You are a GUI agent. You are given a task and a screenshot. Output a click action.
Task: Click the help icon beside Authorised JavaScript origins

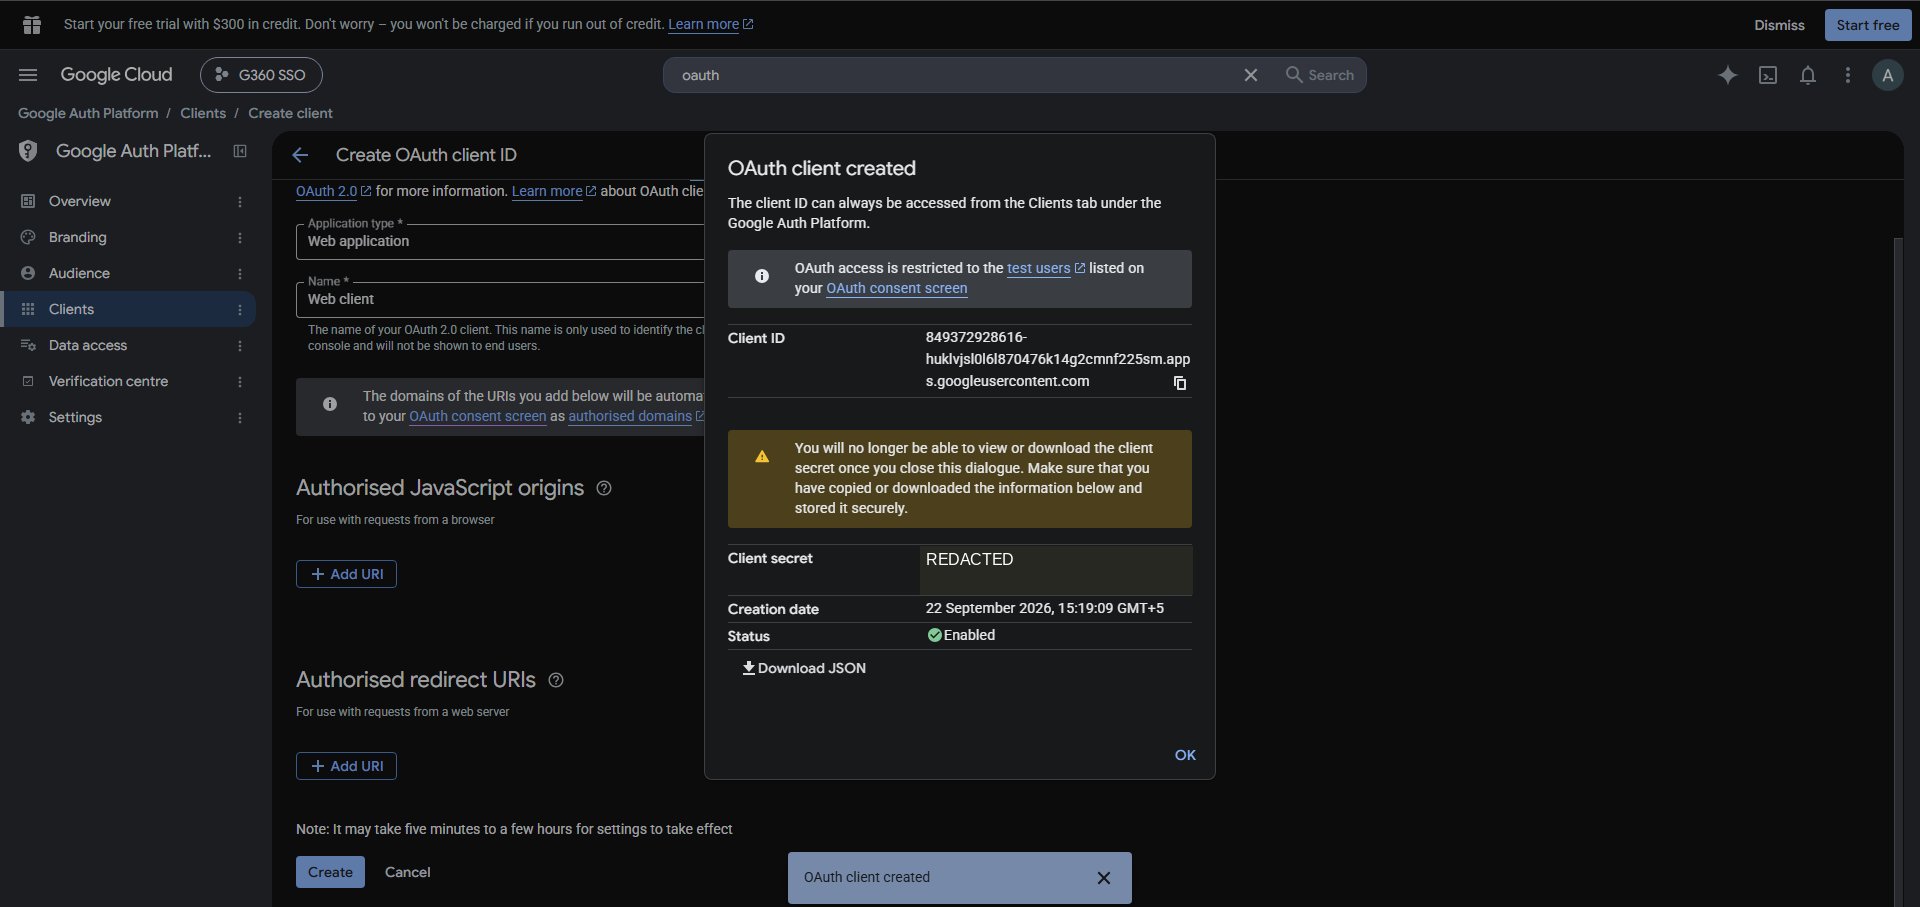pyautogui.click(x=604, y=488)
